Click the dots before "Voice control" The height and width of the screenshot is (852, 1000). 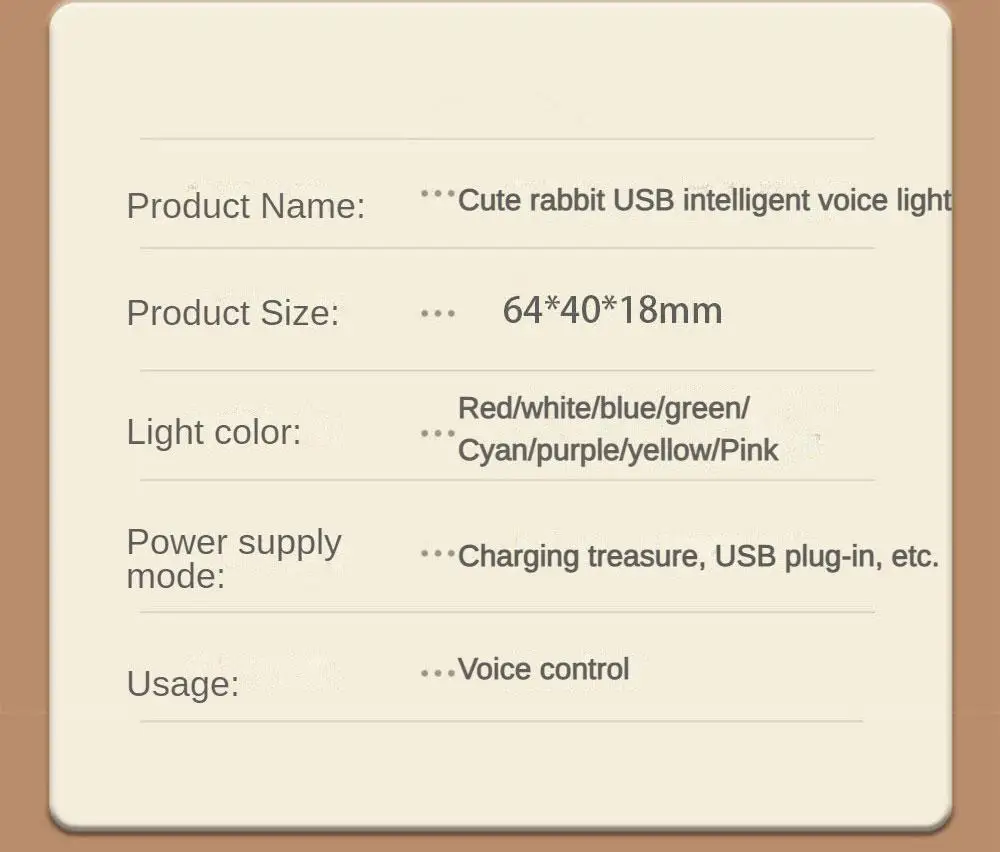[438, 674]
